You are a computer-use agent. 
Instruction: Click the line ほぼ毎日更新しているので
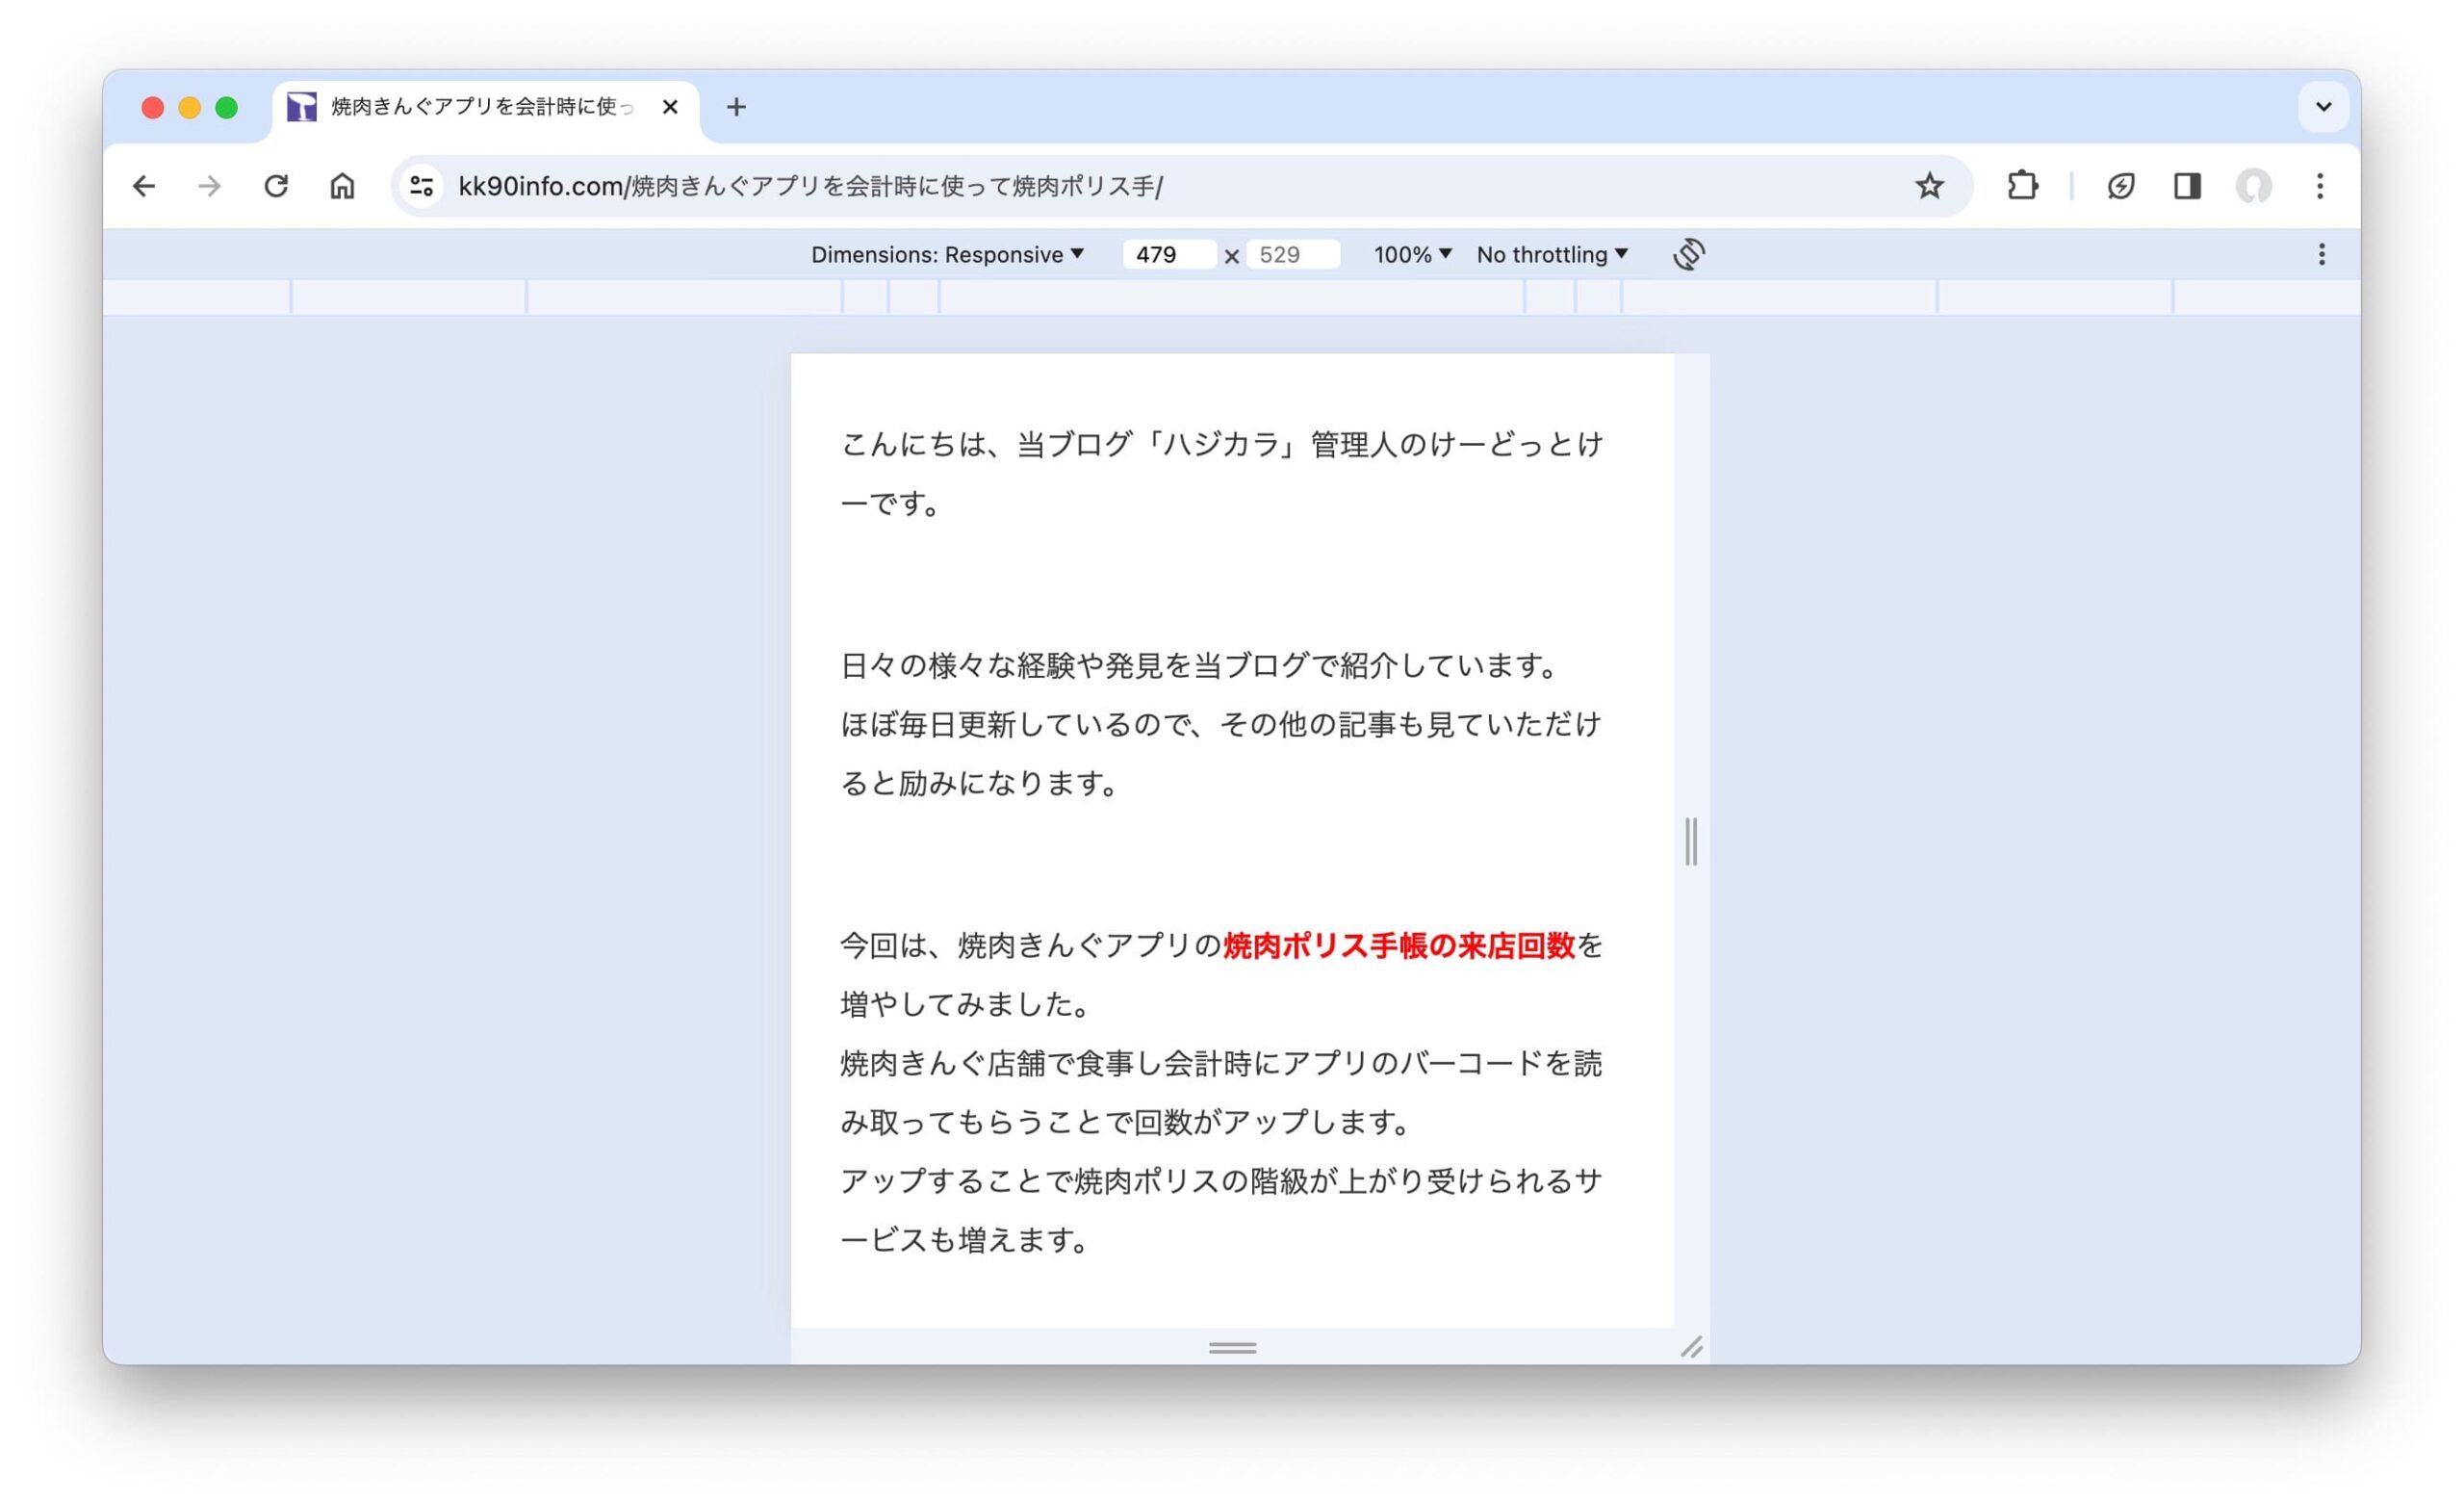[x=1221, y=725]
